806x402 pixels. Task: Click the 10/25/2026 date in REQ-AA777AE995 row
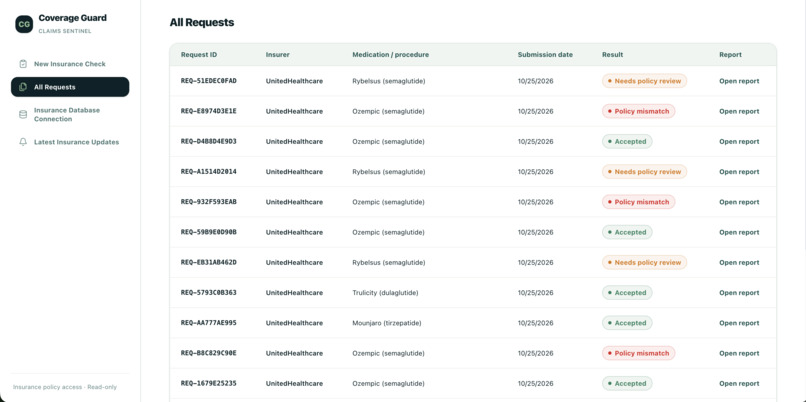[x=535, y=323]
